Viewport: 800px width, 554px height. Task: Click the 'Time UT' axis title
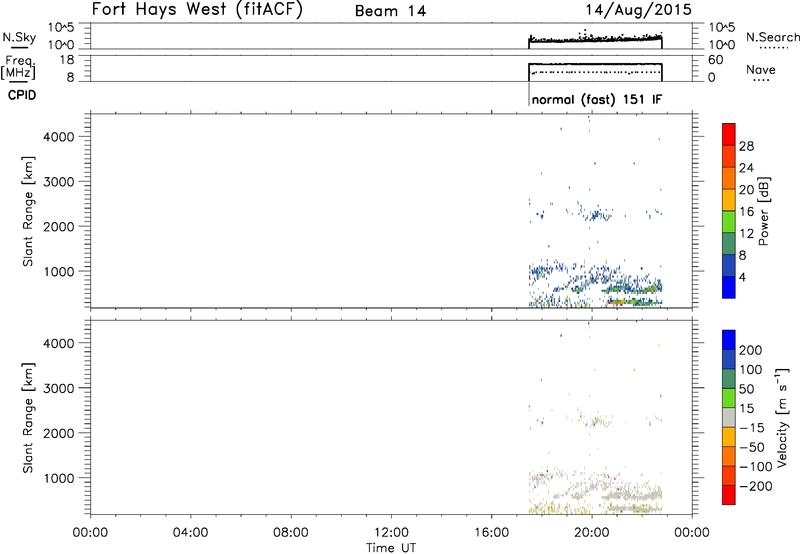(391, 548)
